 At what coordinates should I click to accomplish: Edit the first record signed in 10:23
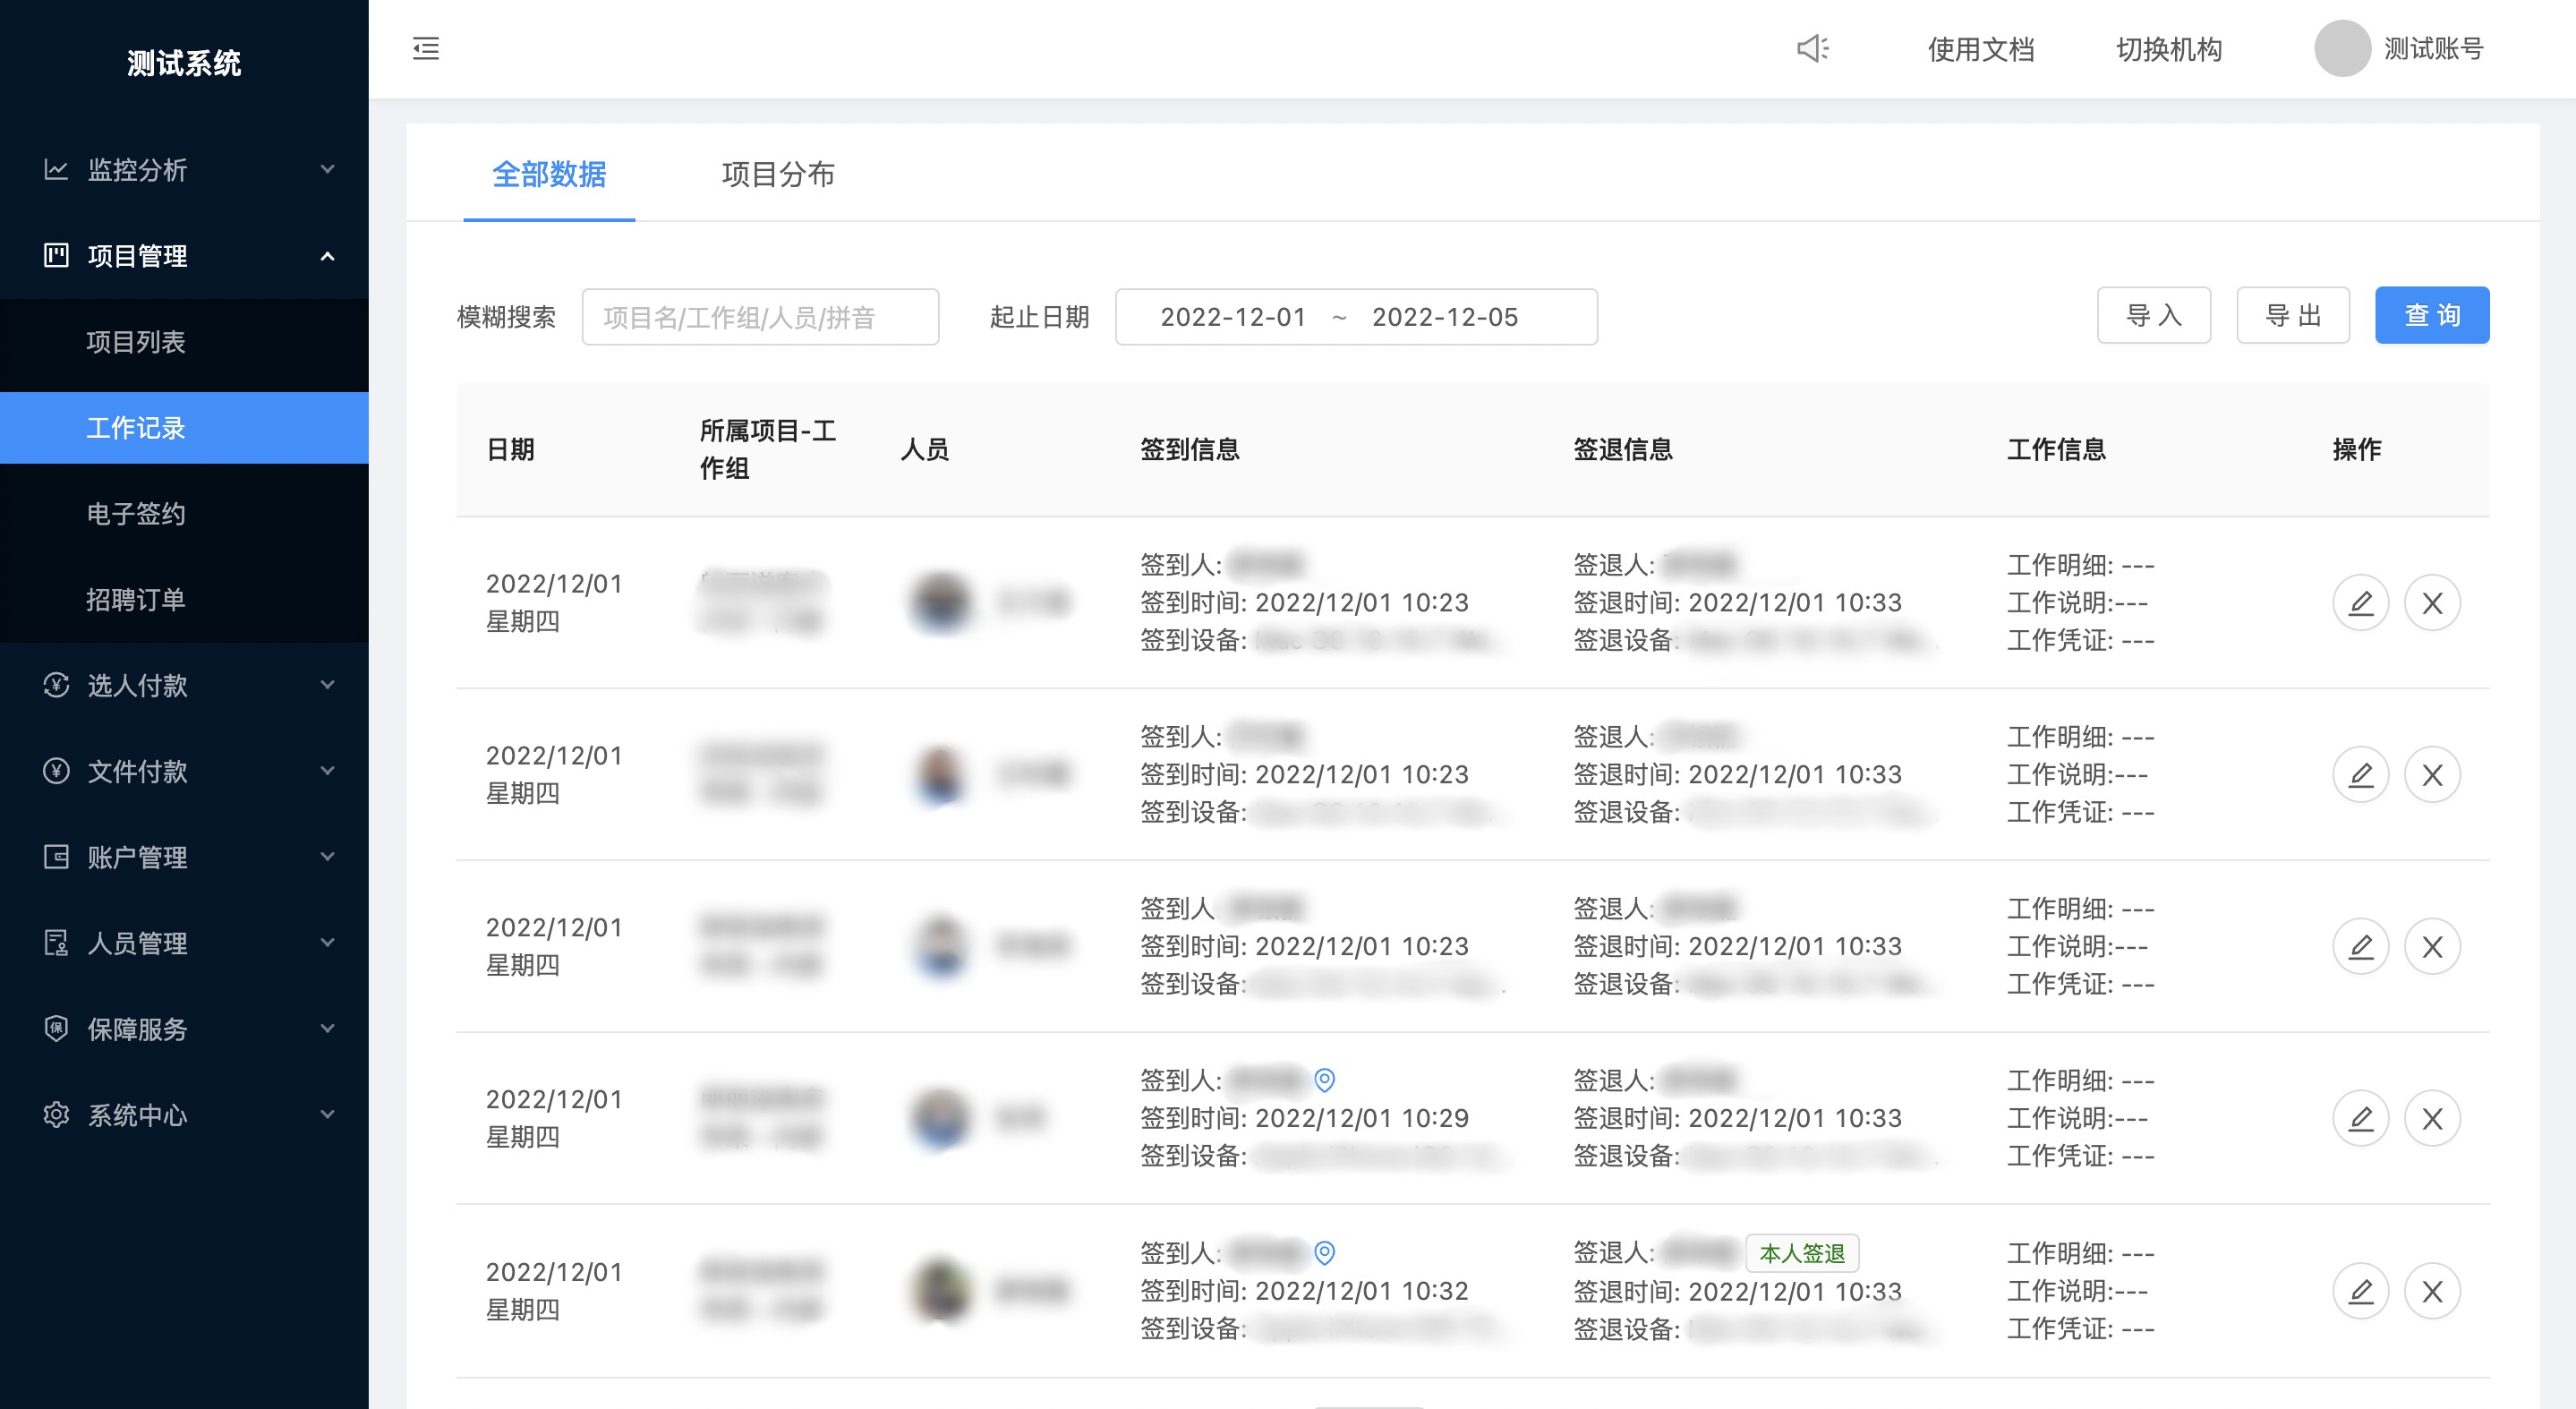pos(2360,603)
